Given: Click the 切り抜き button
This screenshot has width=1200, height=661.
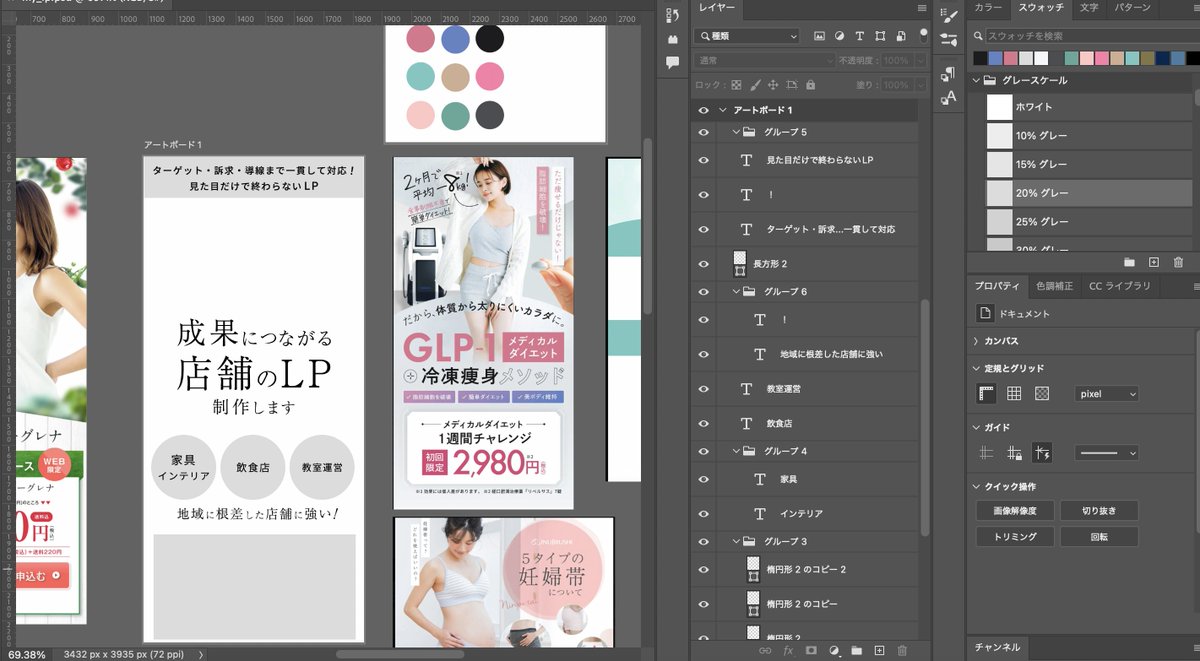Looking at the screenshot, I should point(1099,511).
